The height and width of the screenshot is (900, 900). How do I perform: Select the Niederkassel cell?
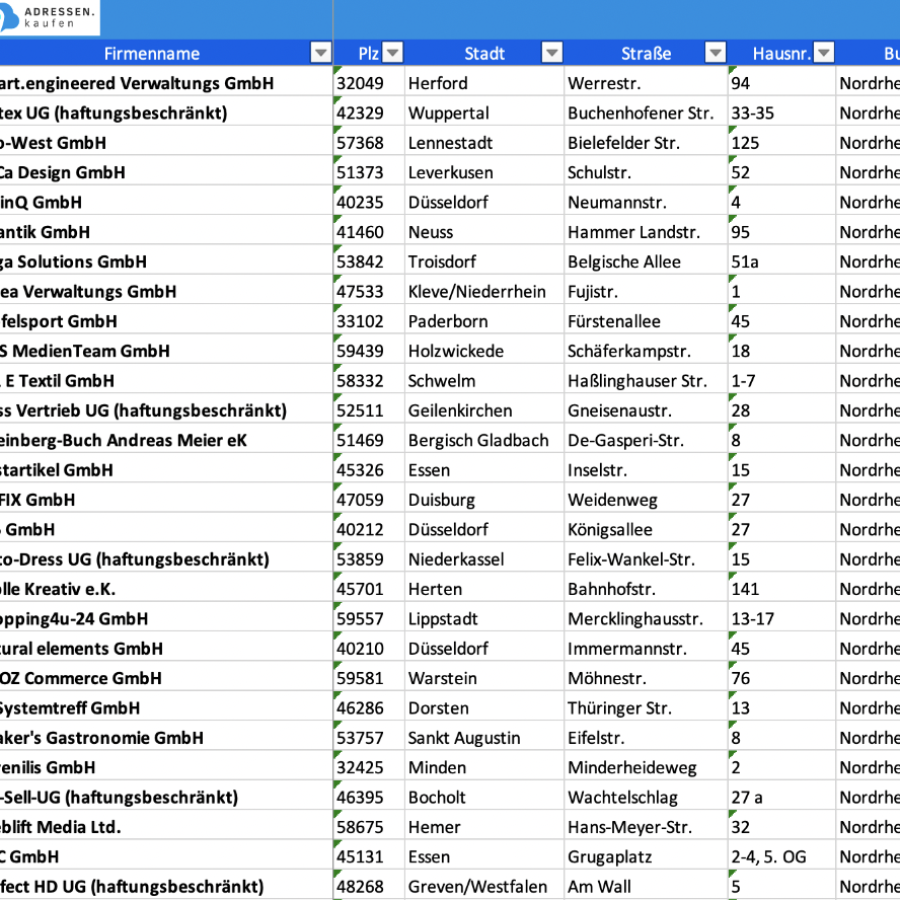tap(484, 561)
